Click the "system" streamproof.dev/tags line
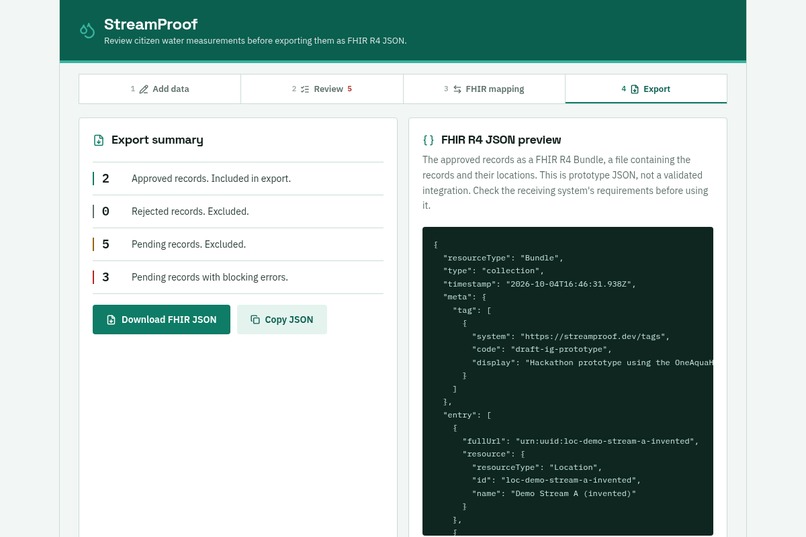 click(x=571, y=337)
